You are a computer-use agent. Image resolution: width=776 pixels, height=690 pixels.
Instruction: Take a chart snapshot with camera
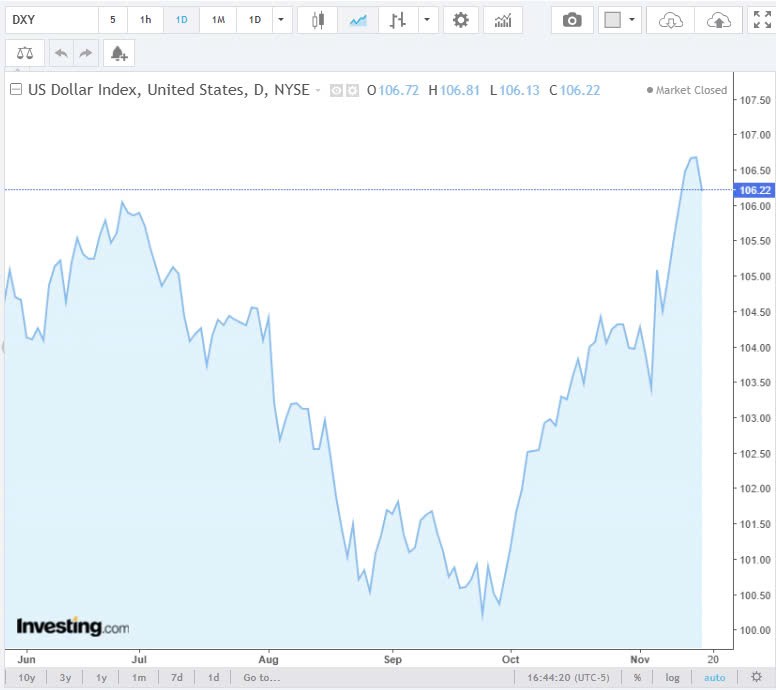572,20
